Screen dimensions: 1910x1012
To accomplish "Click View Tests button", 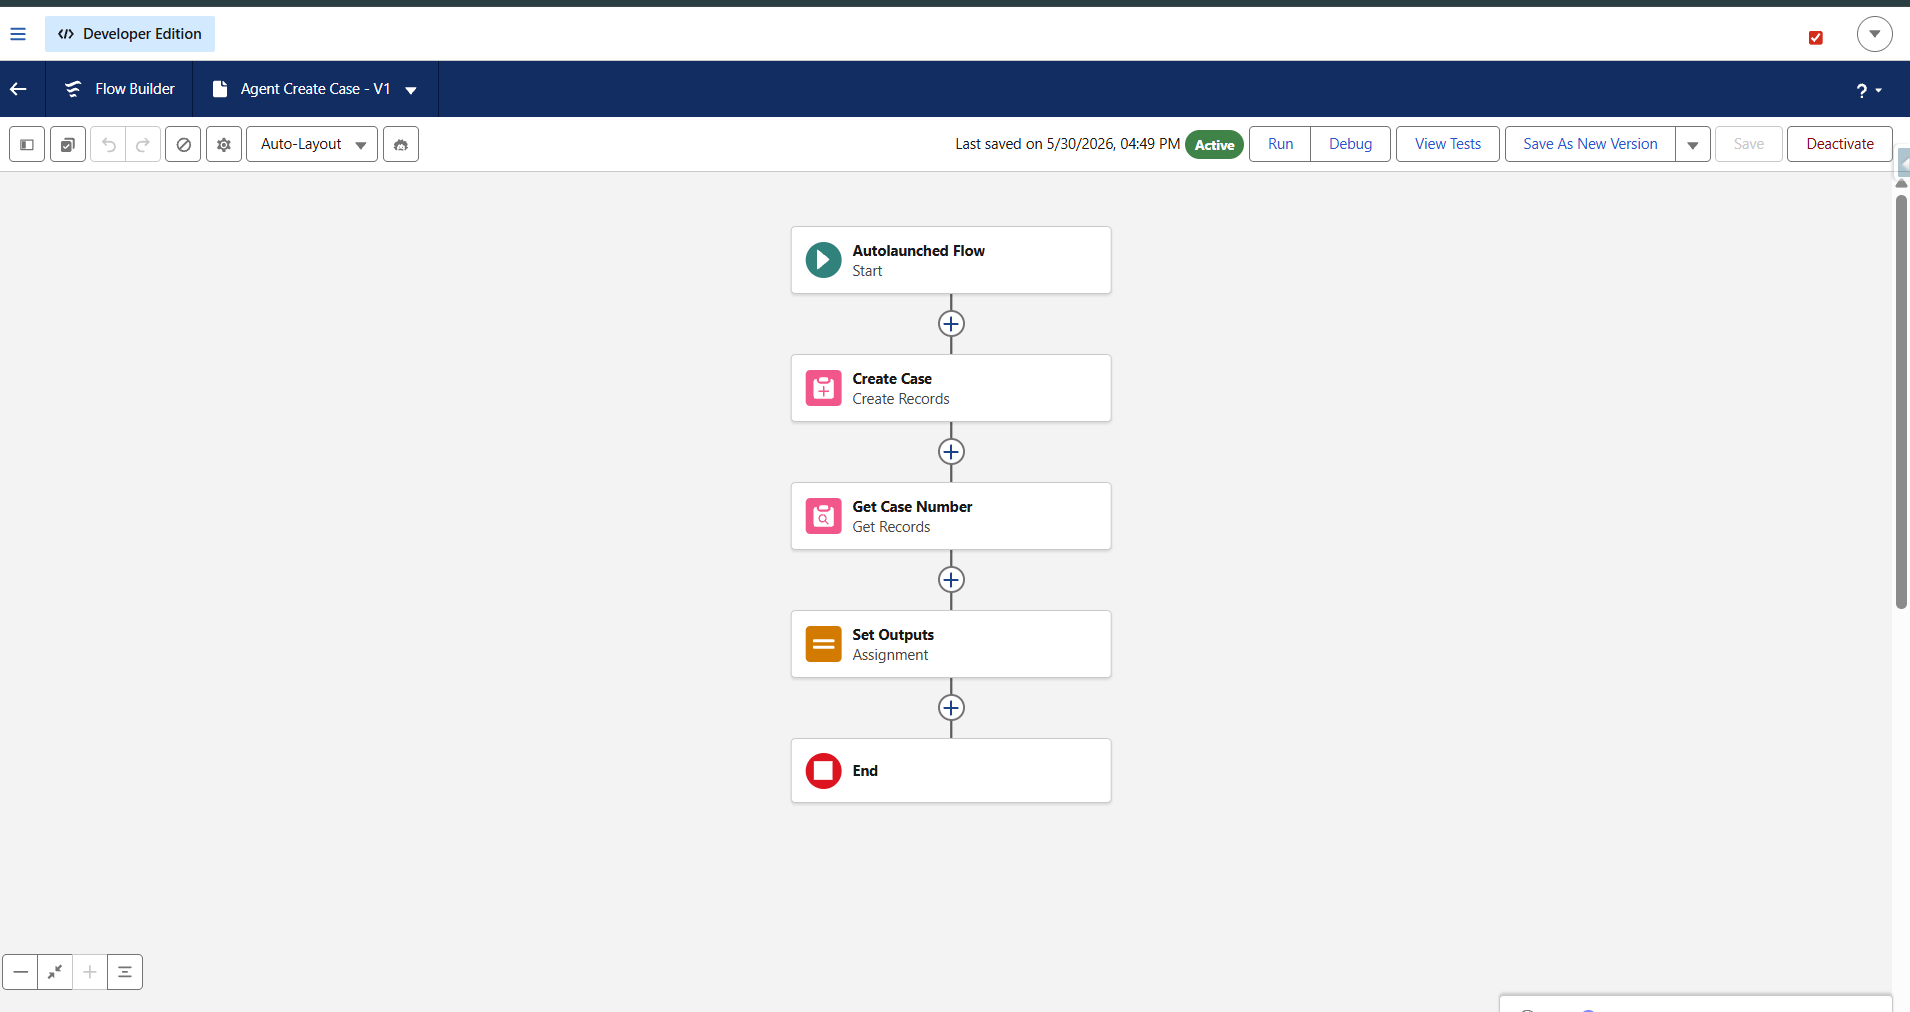I will click(x=1448, y=144).
